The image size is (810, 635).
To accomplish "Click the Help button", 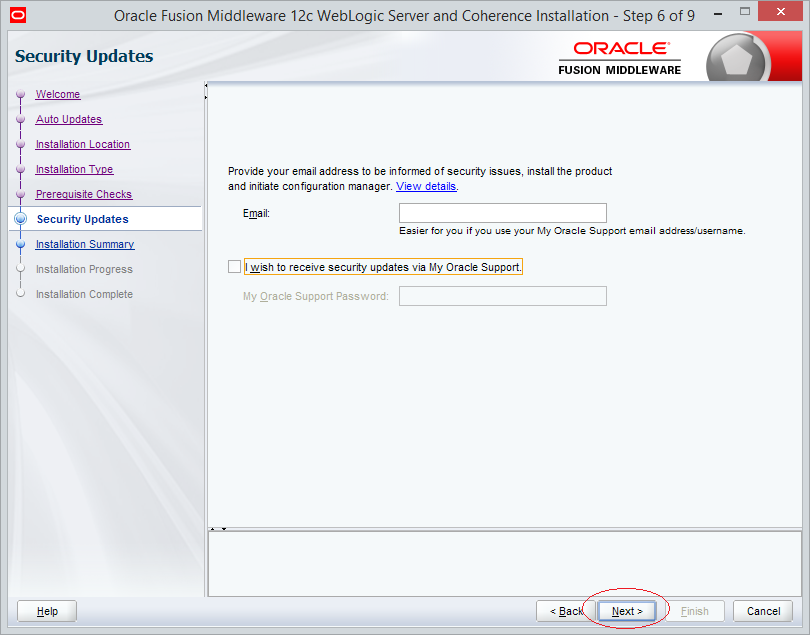I will point(47,611).
